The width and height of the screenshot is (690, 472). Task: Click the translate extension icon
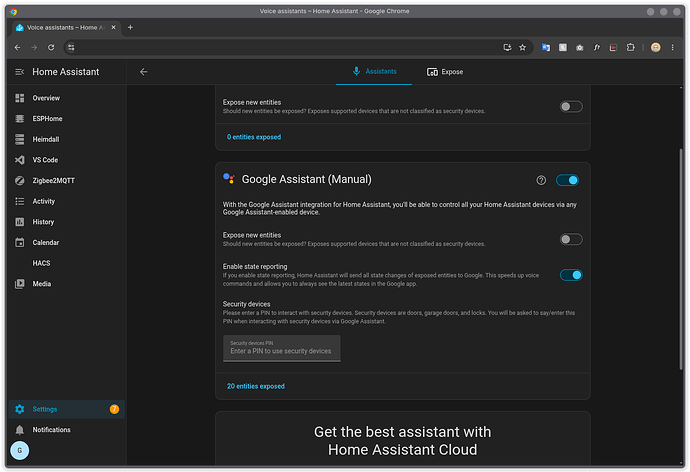[546, 48]
